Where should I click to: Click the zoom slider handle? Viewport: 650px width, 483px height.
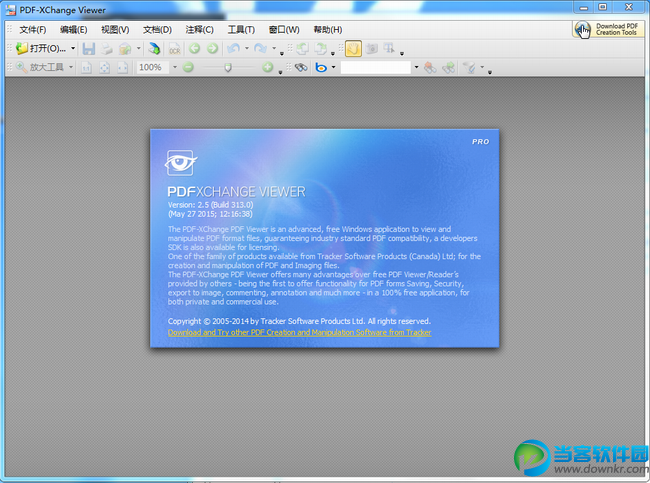[228, 68]
